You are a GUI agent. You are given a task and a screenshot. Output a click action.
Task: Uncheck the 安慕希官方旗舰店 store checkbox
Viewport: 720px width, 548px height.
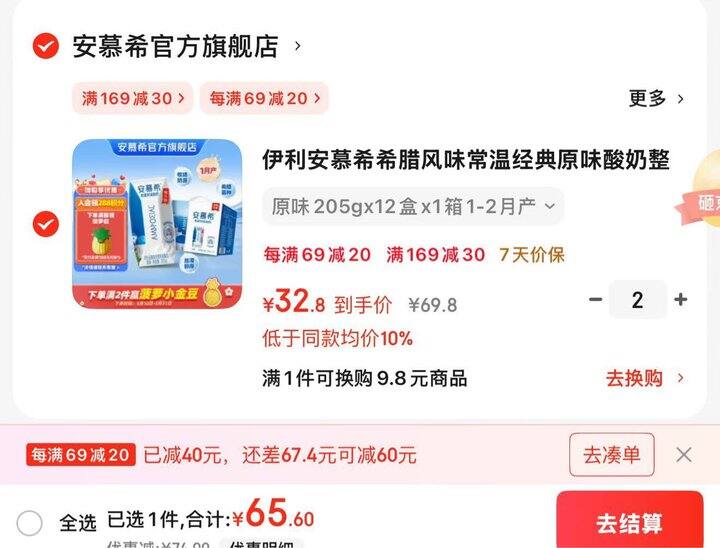pyautogui.click(x=45, y=46)
